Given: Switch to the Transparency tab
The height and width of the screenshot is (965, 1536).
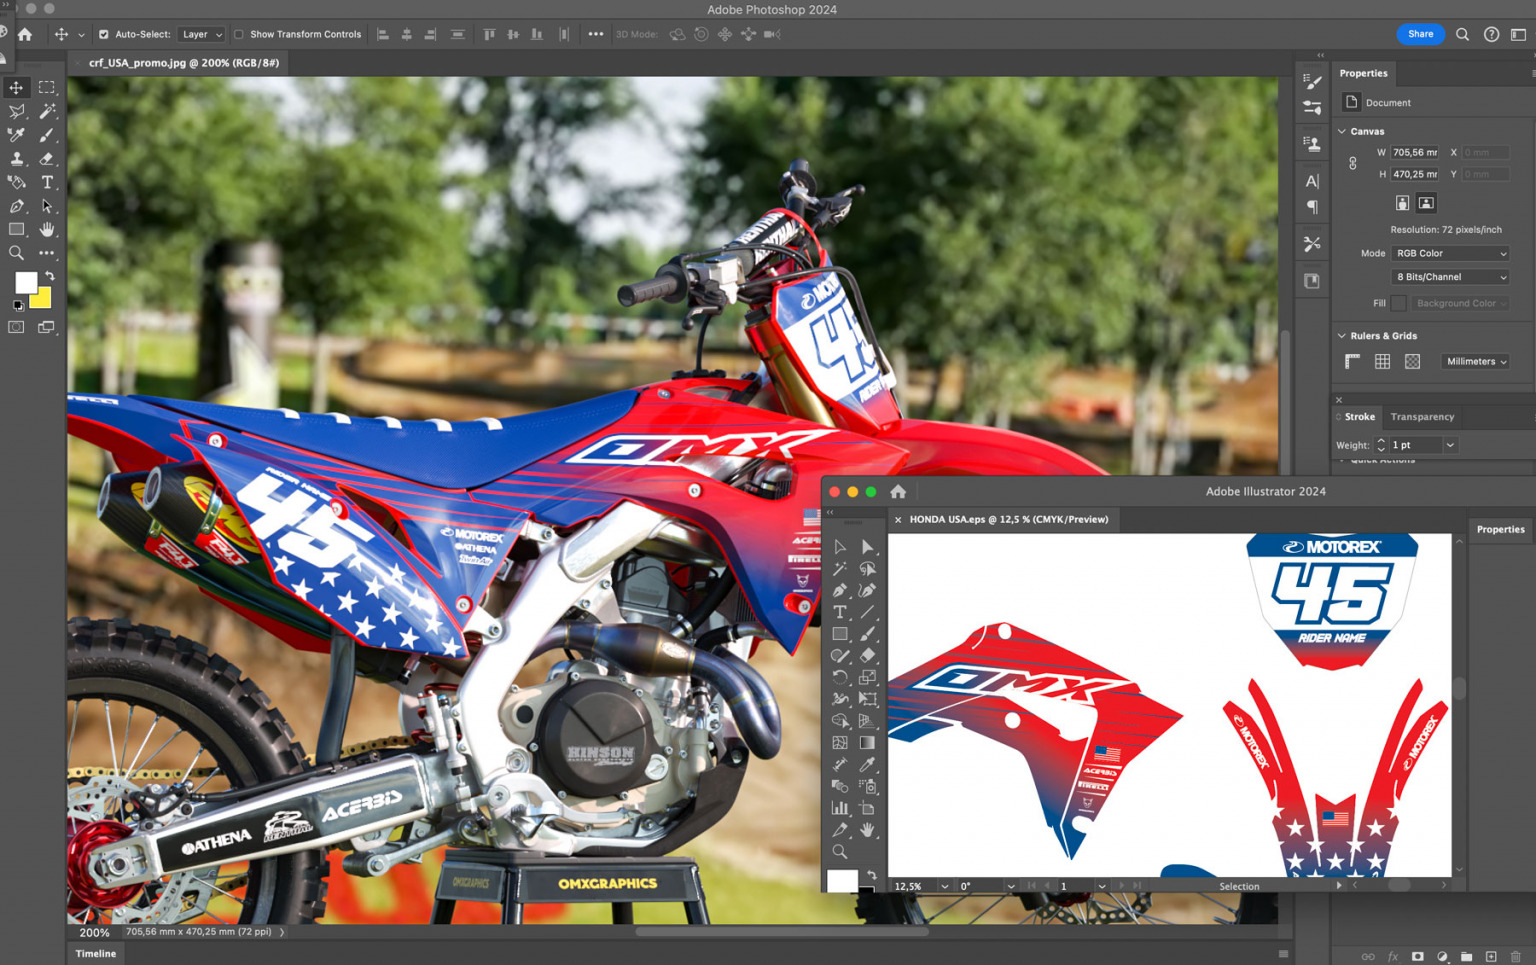Looking at the screenshot, I should coord(1422,416).
